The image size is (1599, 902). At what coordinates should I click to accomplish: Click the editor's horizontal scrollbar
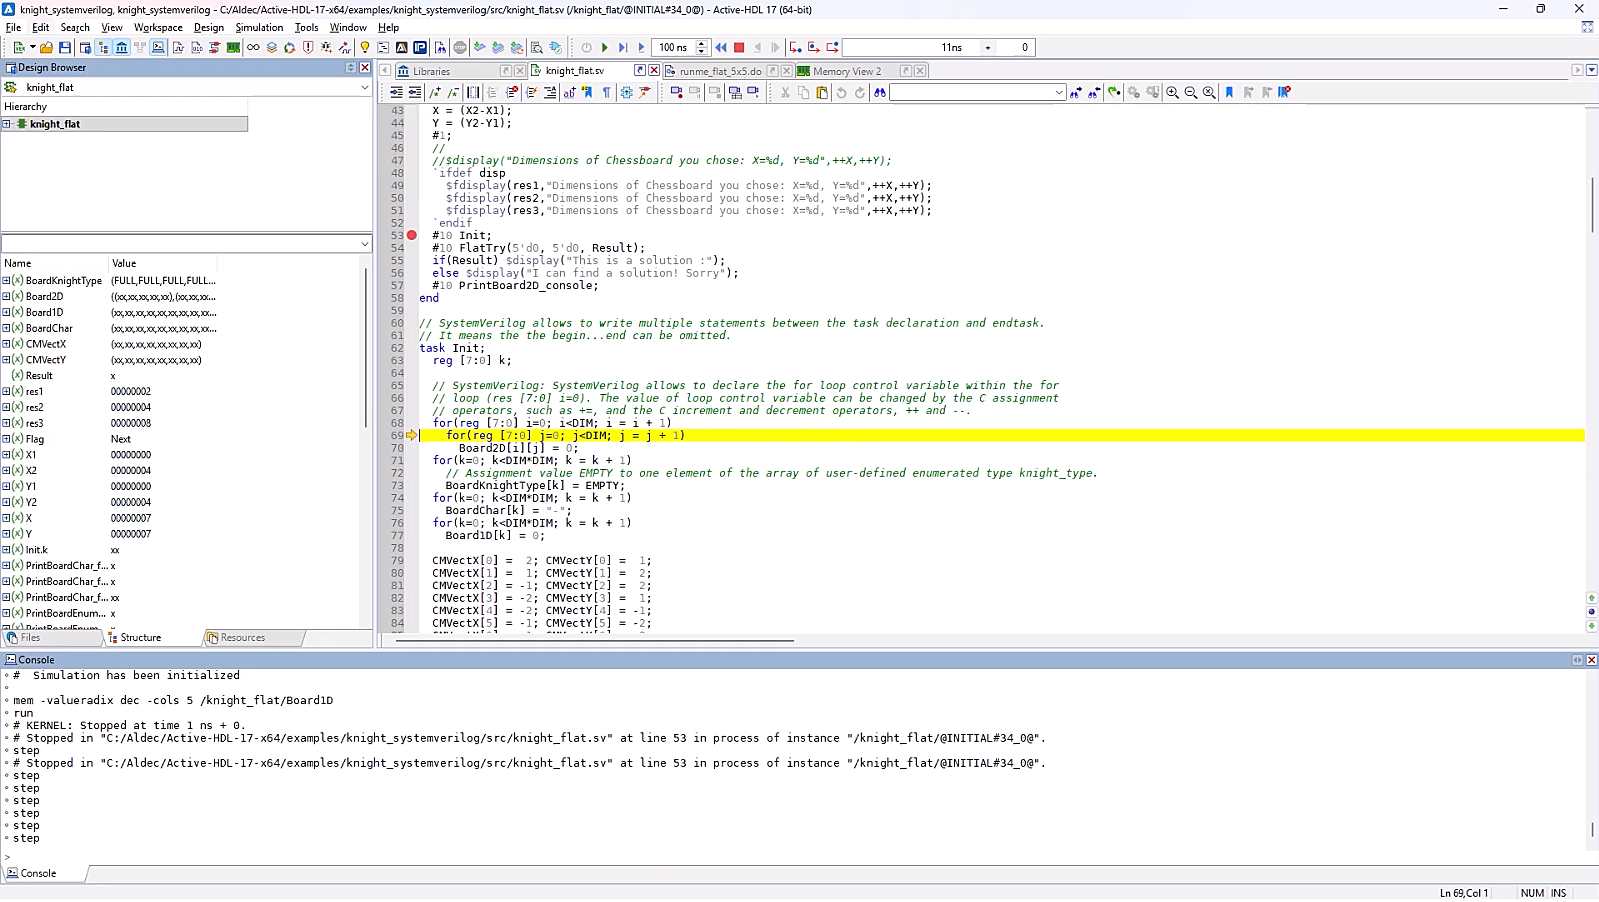point(595,640)
